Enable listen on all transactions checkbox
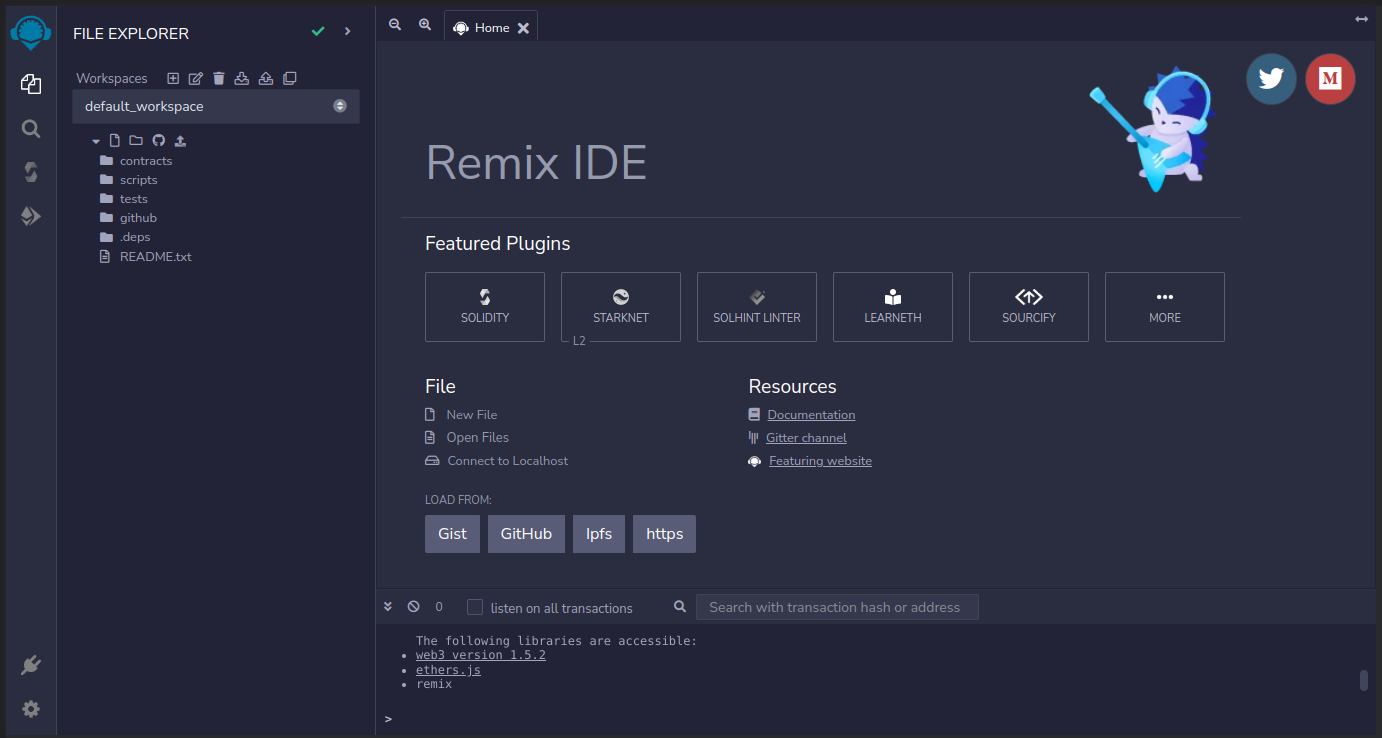The width and height of the screenshot is (1382, 738). [x=475, y=607]
